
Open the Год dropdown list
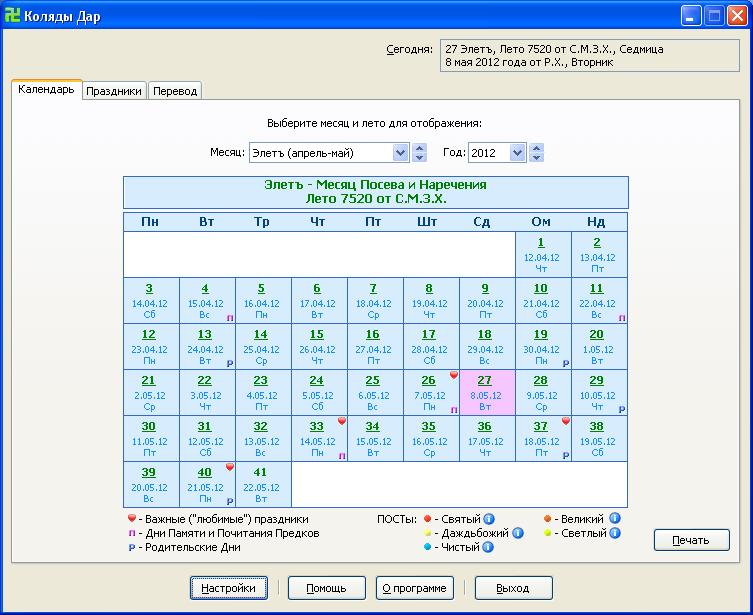(517, 153)
